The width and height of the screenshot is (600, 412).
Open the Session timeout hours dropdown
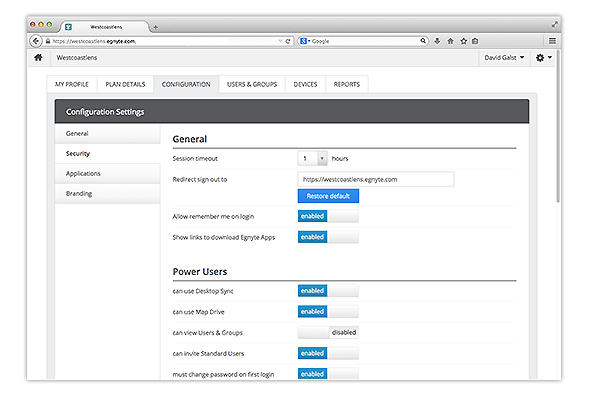tap(312, 158)
